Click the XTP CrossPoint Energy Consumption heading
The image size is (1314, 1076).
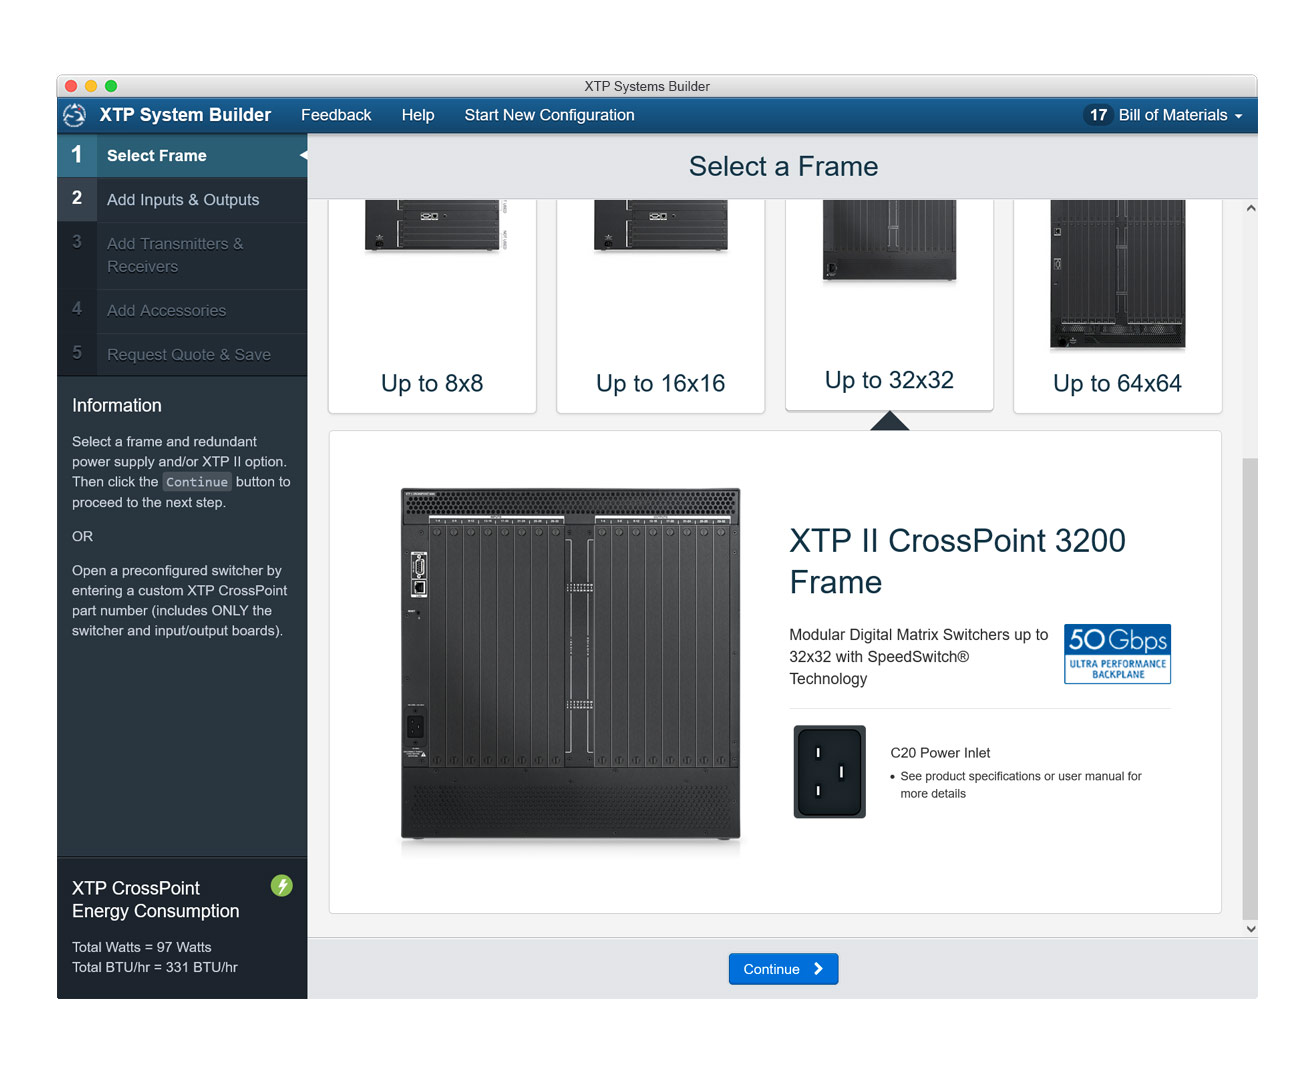[156, 899]
